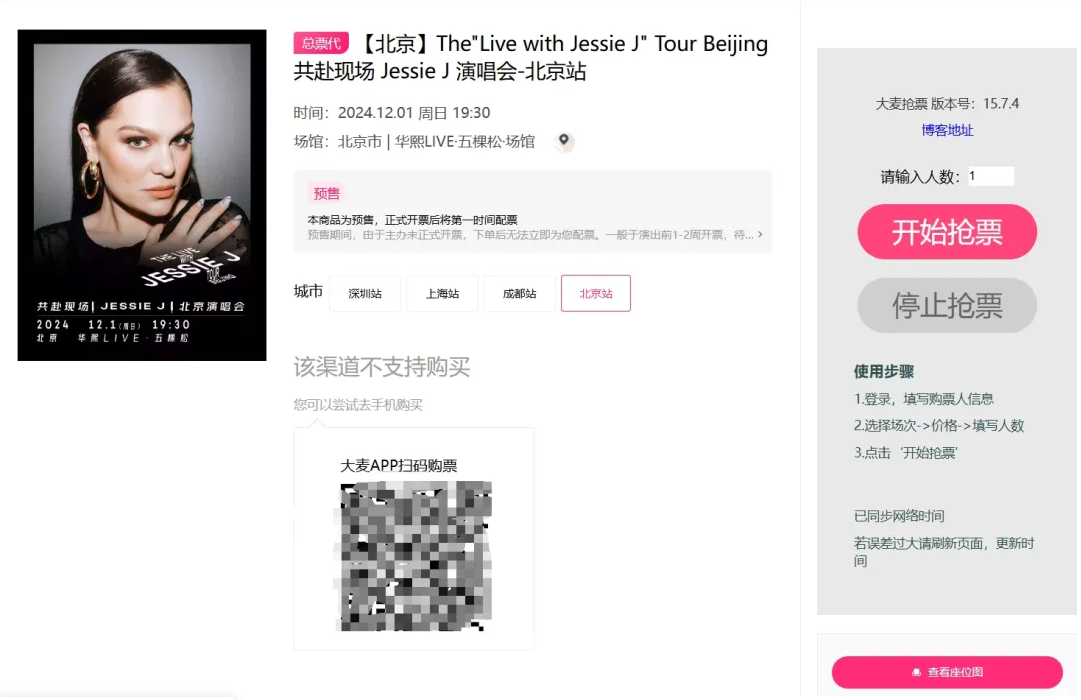Viewport: 1081px width, 700px height.
Task: Click the 该渠道不支持购买 message
Action: [x=381, y=367]
